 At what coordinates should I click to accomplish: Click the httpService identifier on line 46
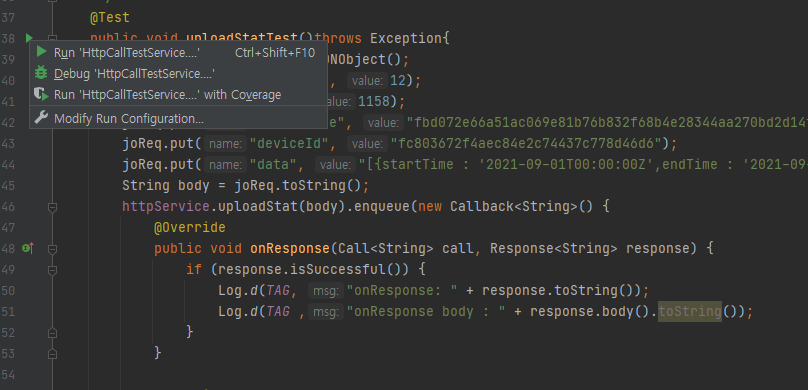tap(166, 207)
